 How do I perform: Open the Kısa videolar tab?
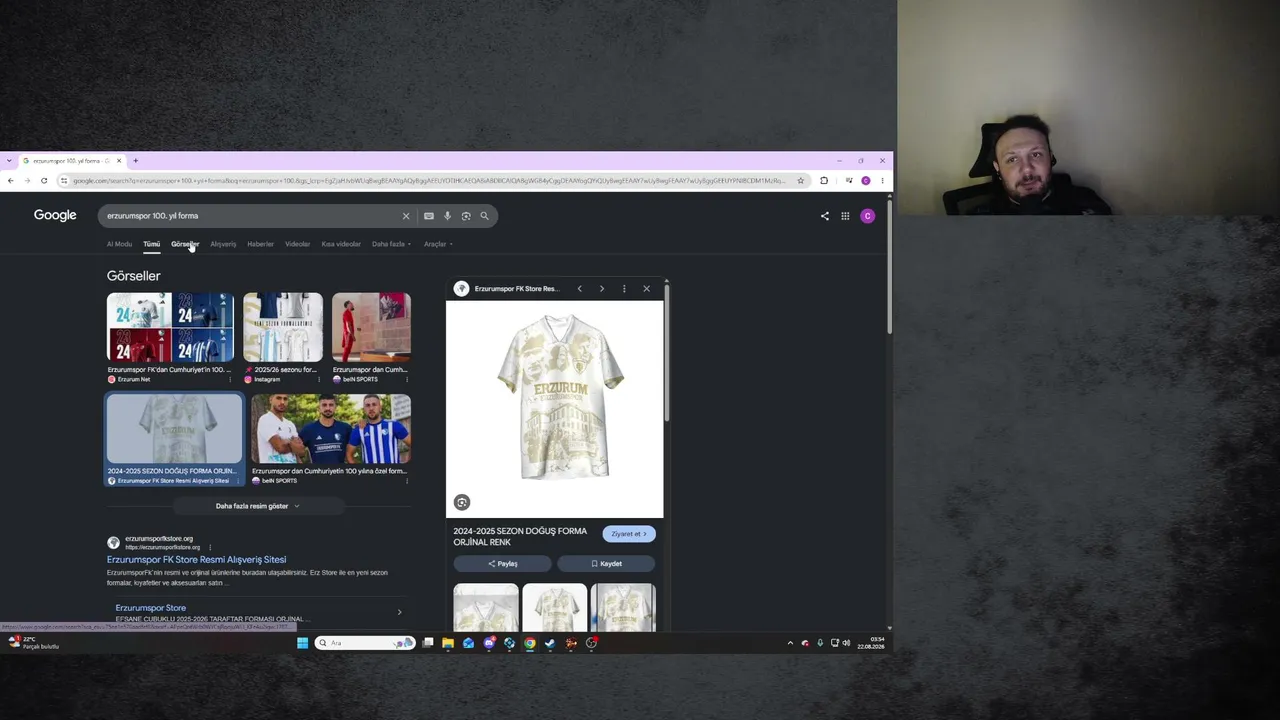coord(341,244)
